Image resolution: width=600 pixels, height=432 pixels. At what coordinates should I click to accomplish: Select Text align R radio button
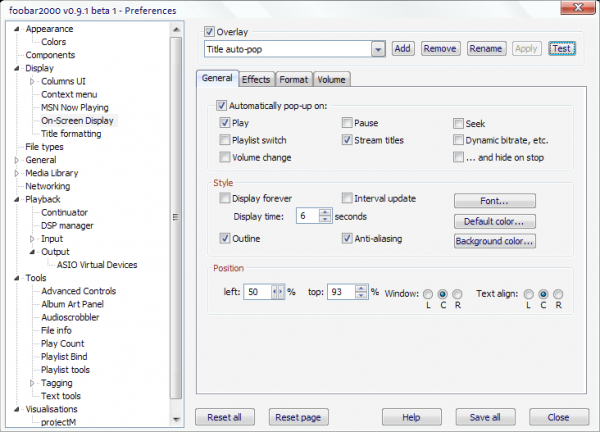point(558,293)
